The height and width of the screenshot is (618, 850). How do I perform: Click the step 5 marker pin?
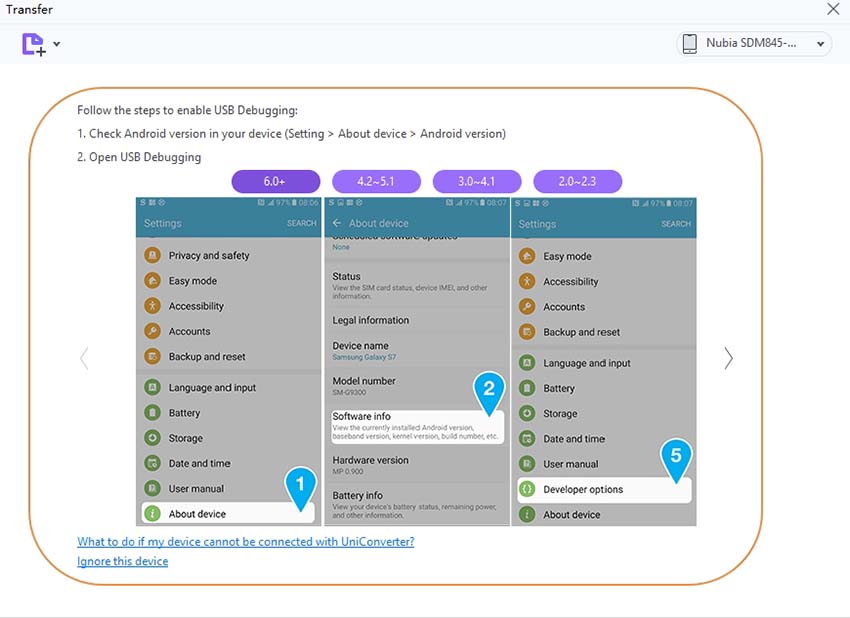pos(676,457)
